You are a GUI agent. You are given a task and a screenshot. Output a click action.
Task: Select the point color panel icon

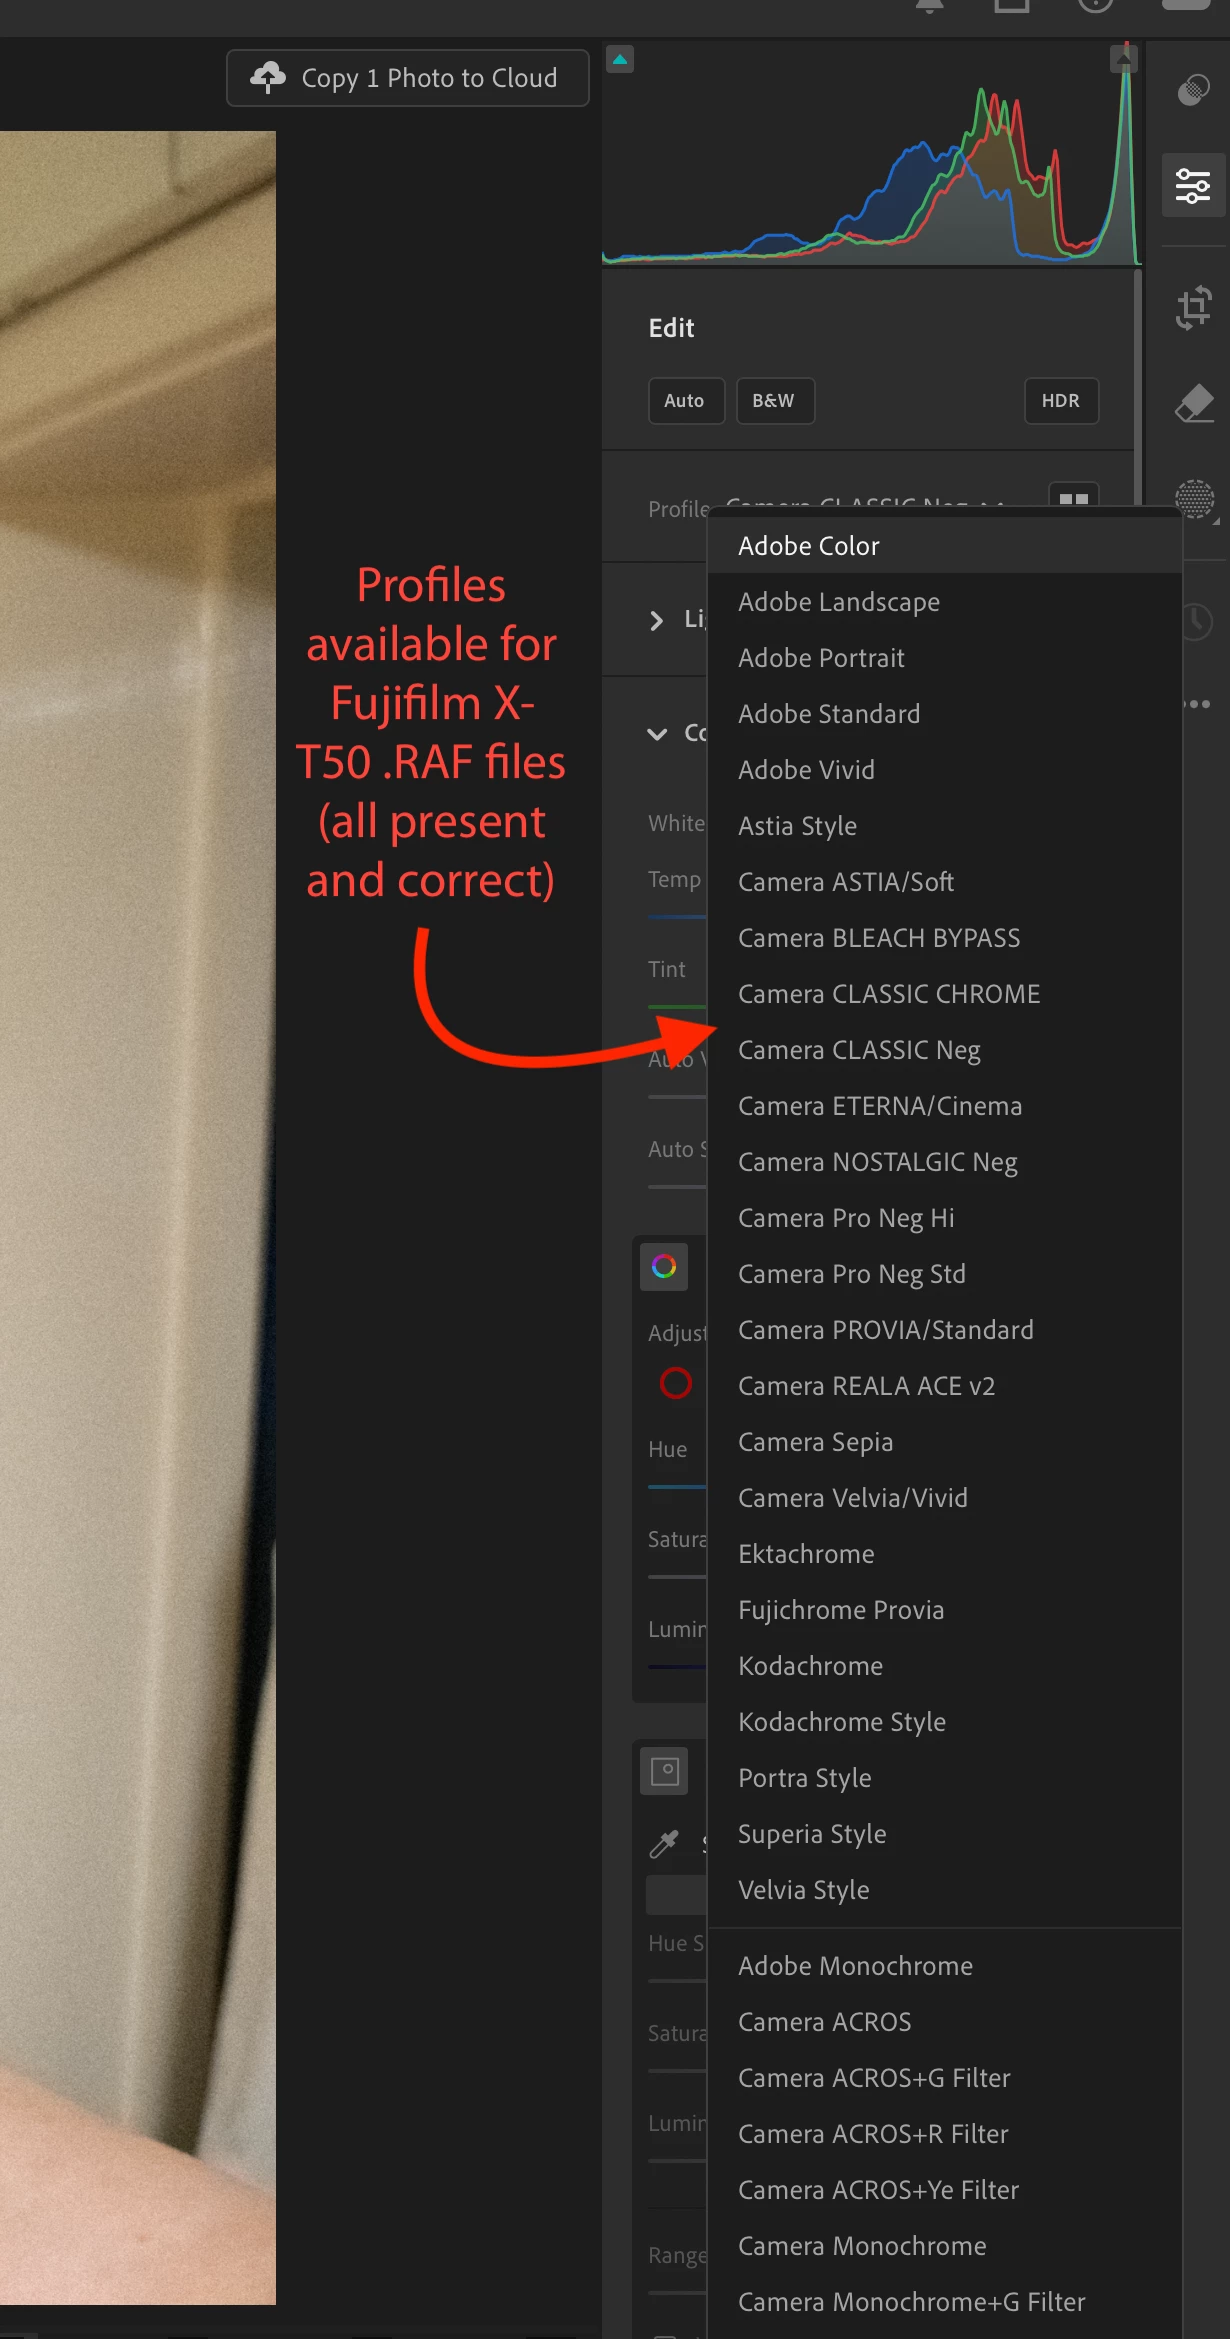point(664,1771)
